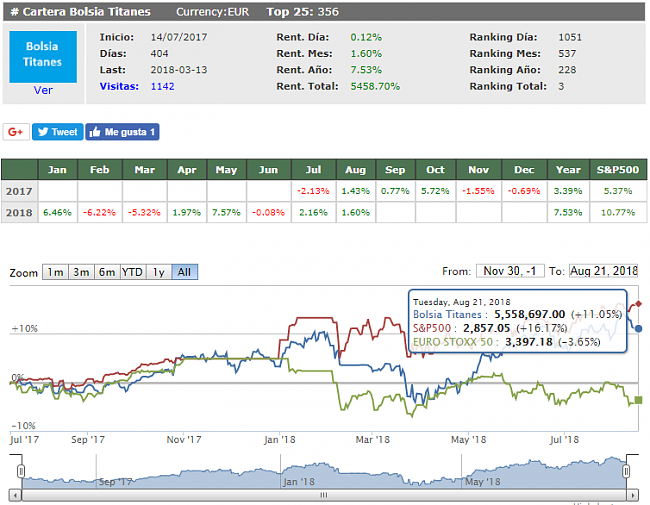
Task: Click the -2.13% July 2017 cell
Action: tap(313, 191)
